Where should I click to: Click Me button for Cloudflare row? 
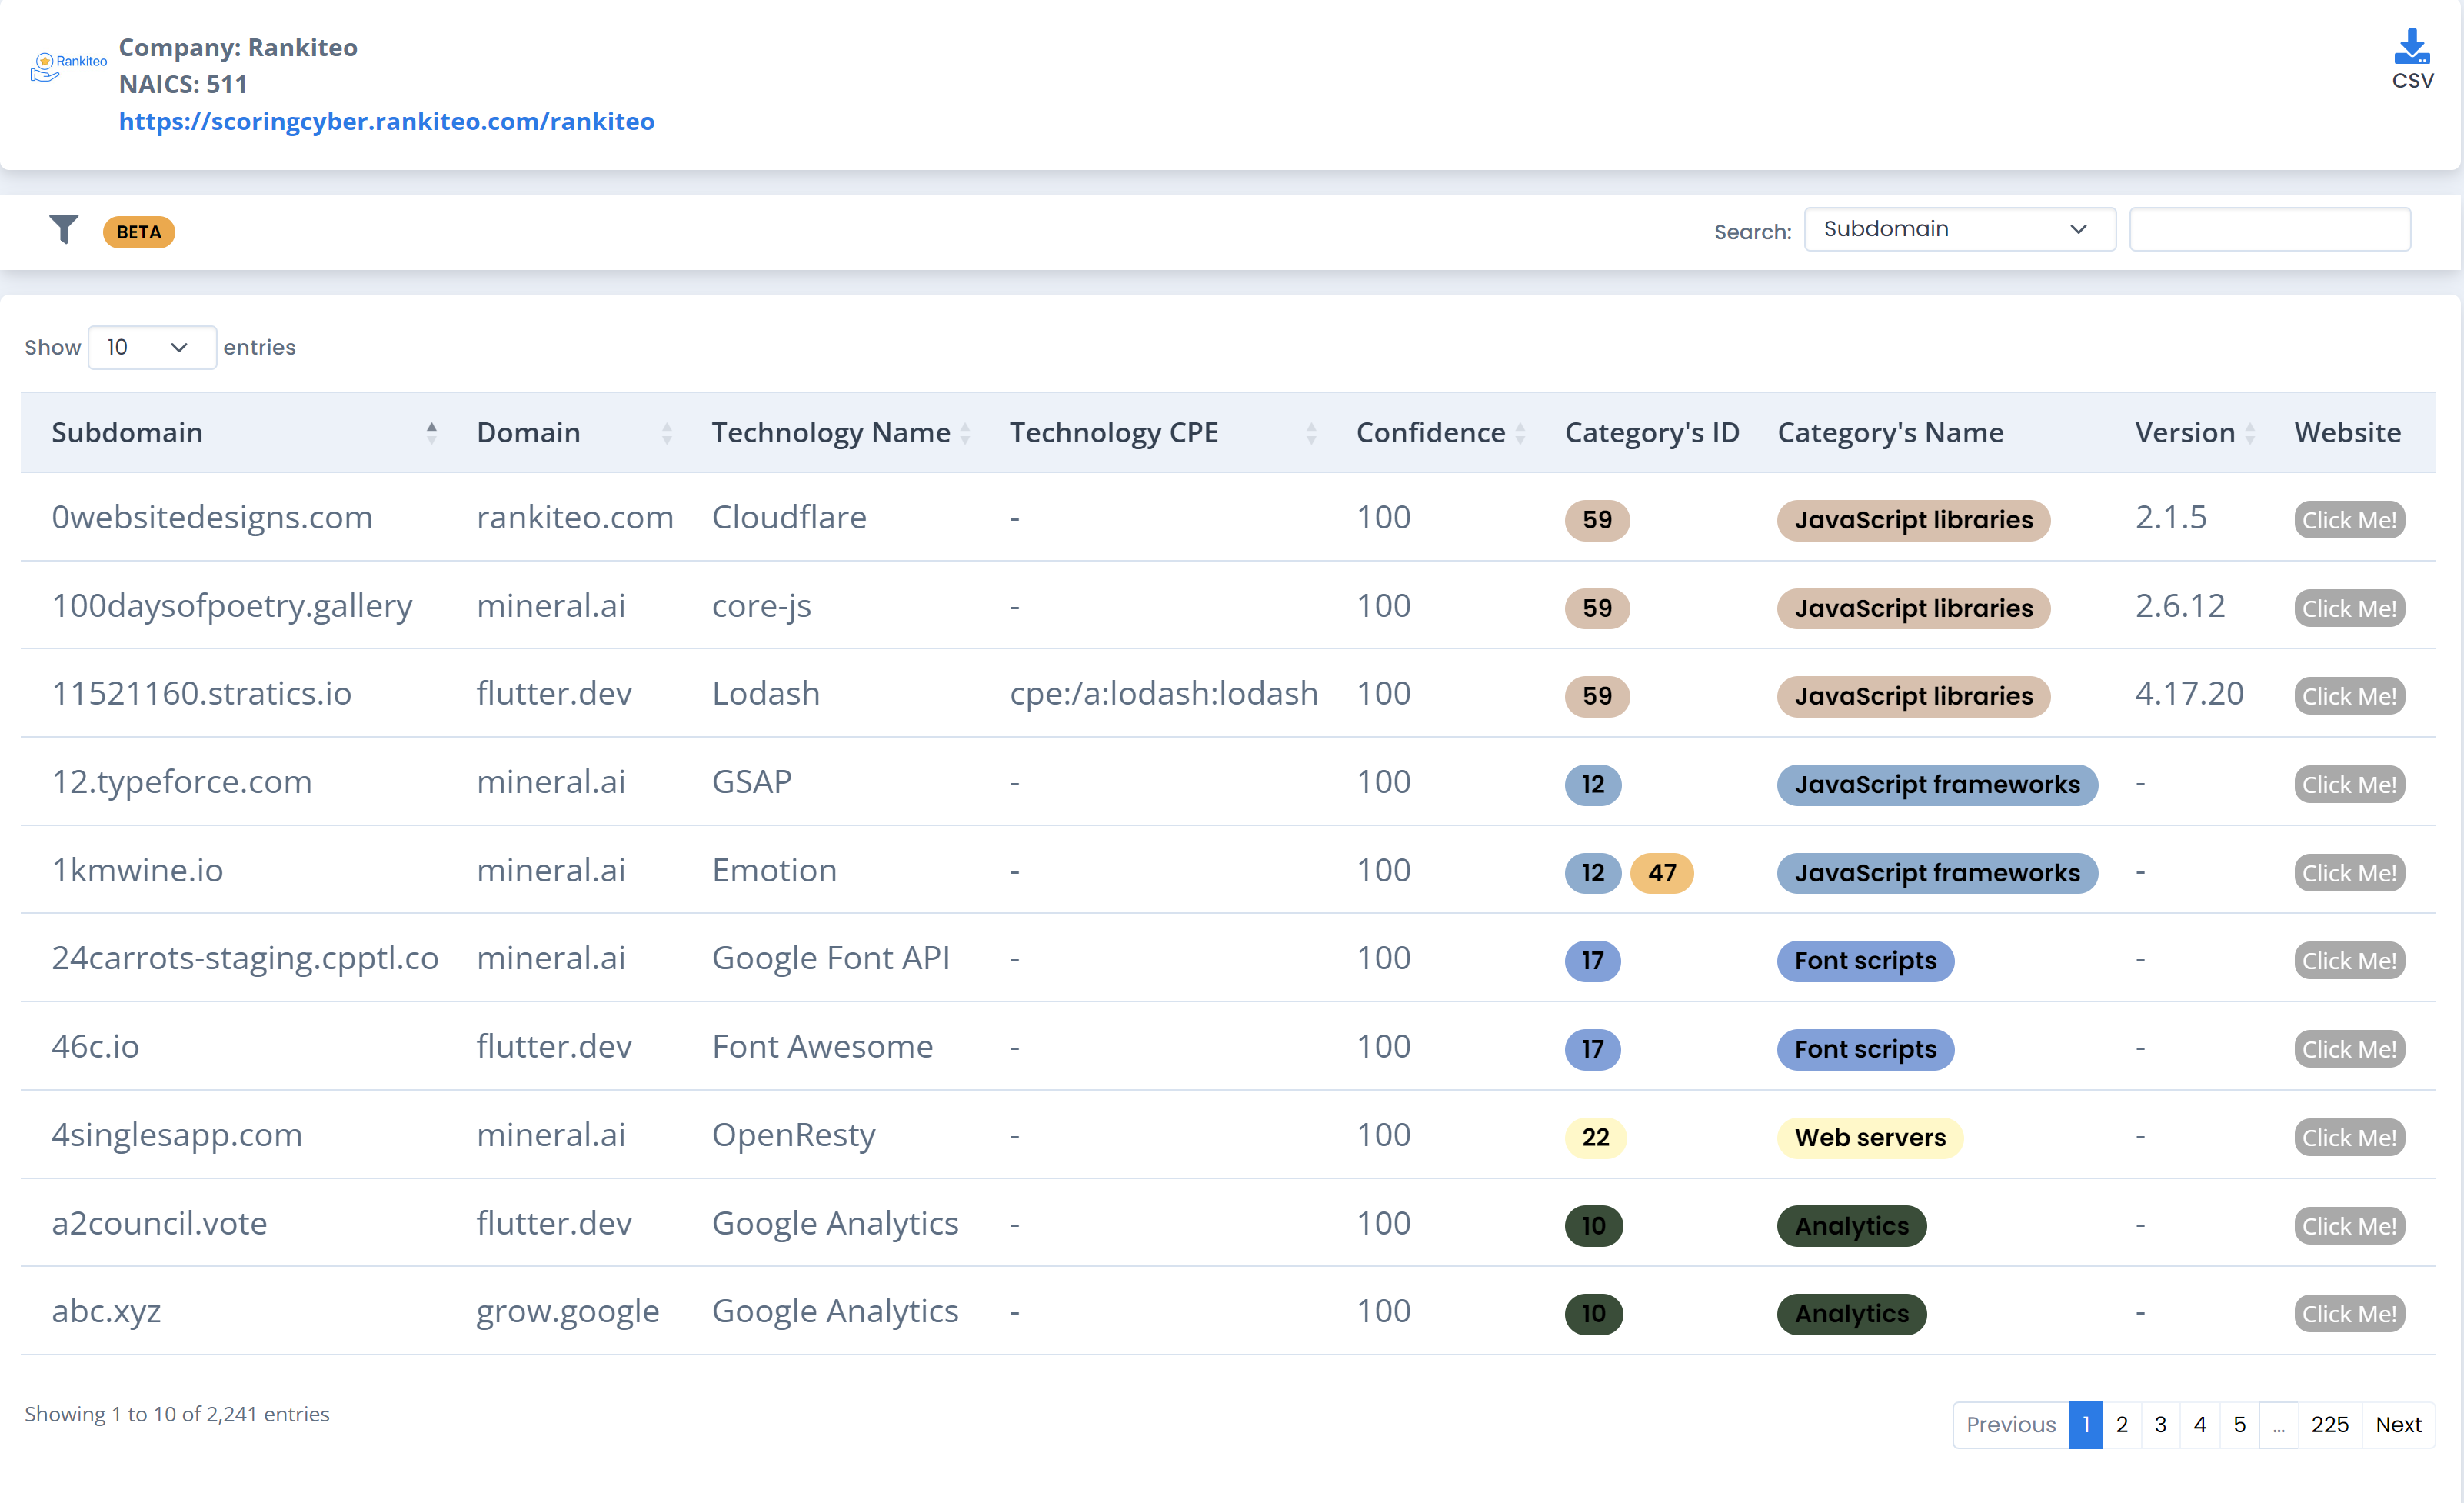[x=2348, y=520]
